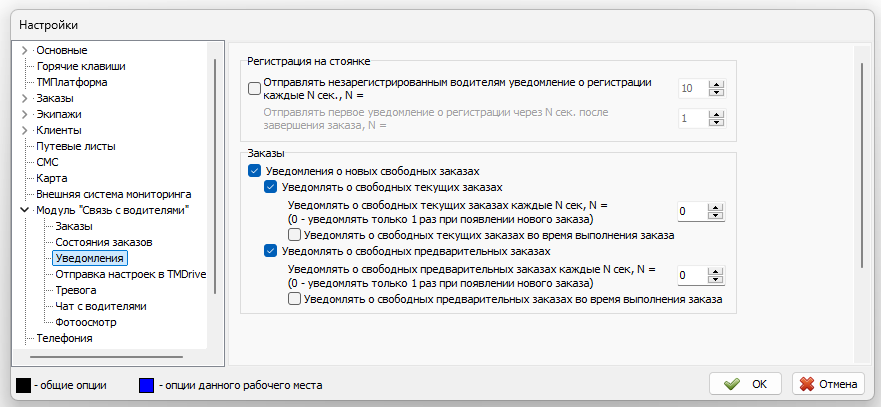Click the предварительных заказах N input field
The width and height of the screenshot is (881, 407).
[692, 275]
